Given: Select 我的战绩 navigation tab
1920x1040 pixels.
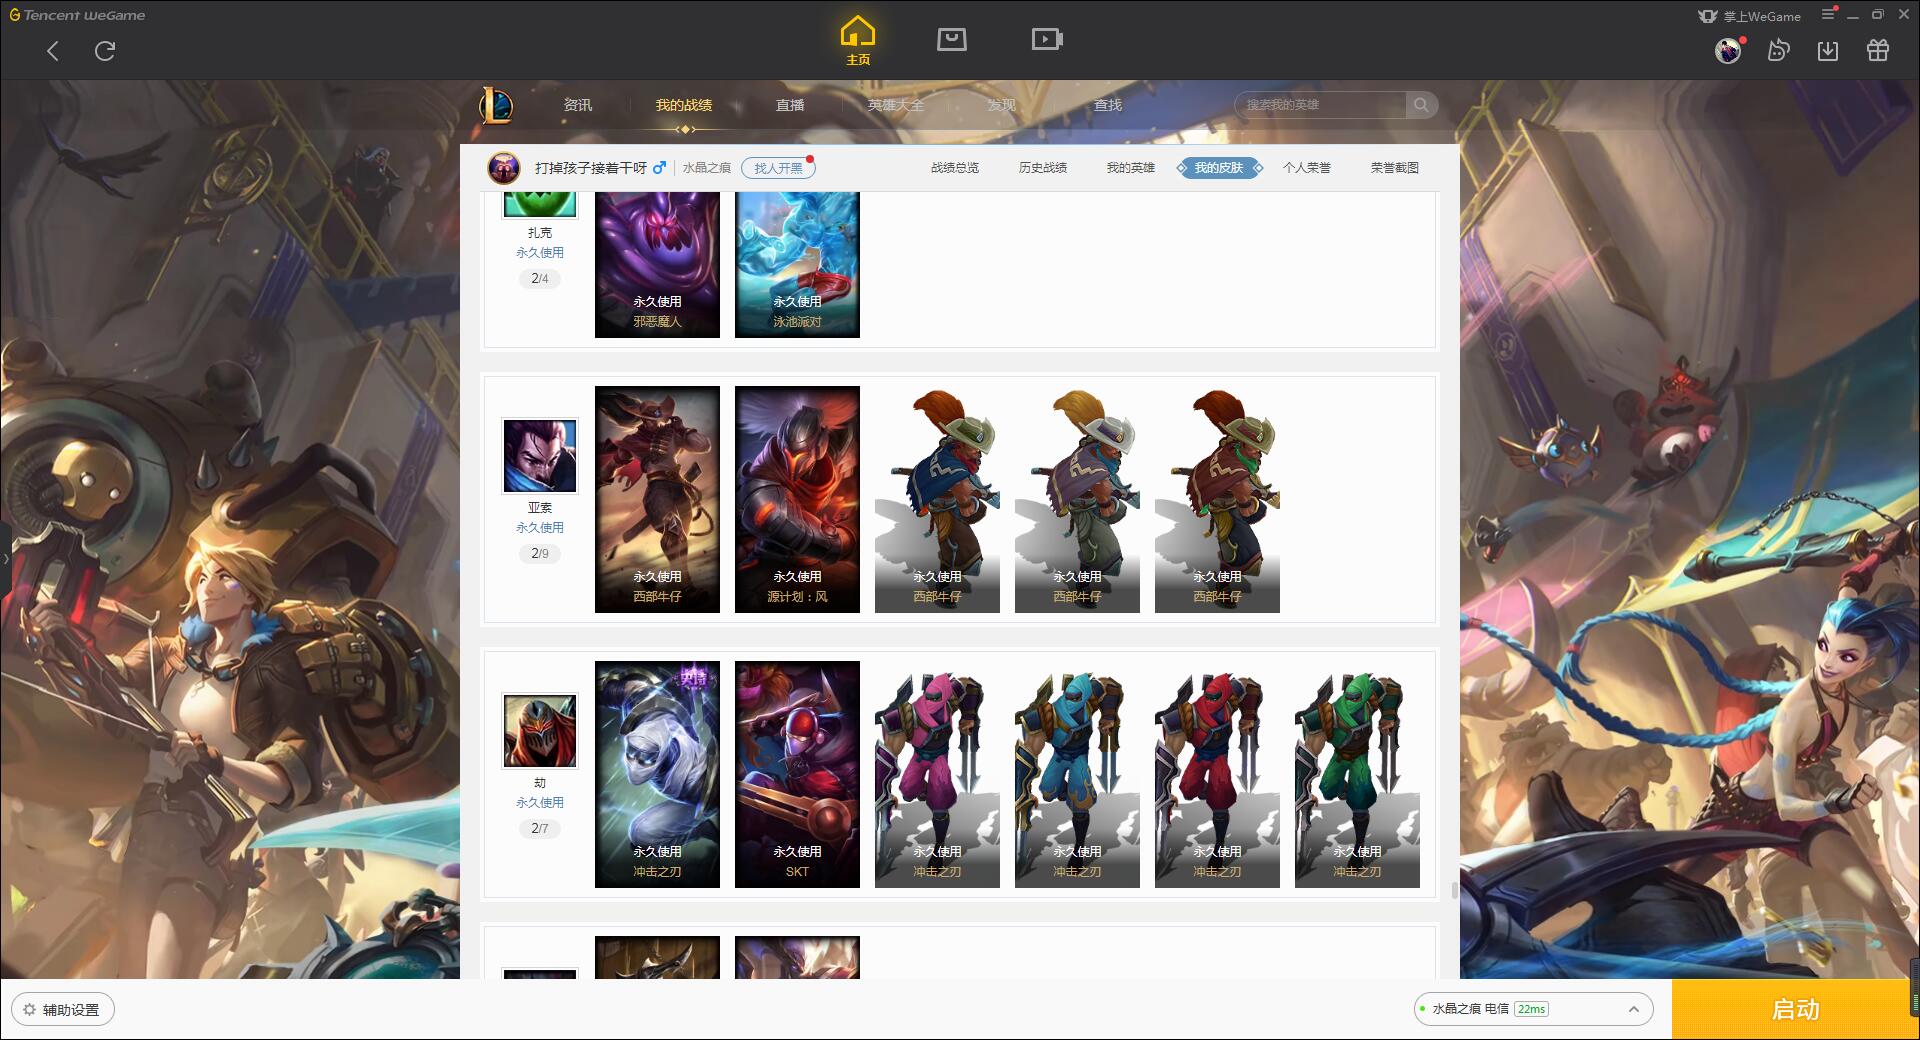Looking at the screenshot, I should click(684, 105).
